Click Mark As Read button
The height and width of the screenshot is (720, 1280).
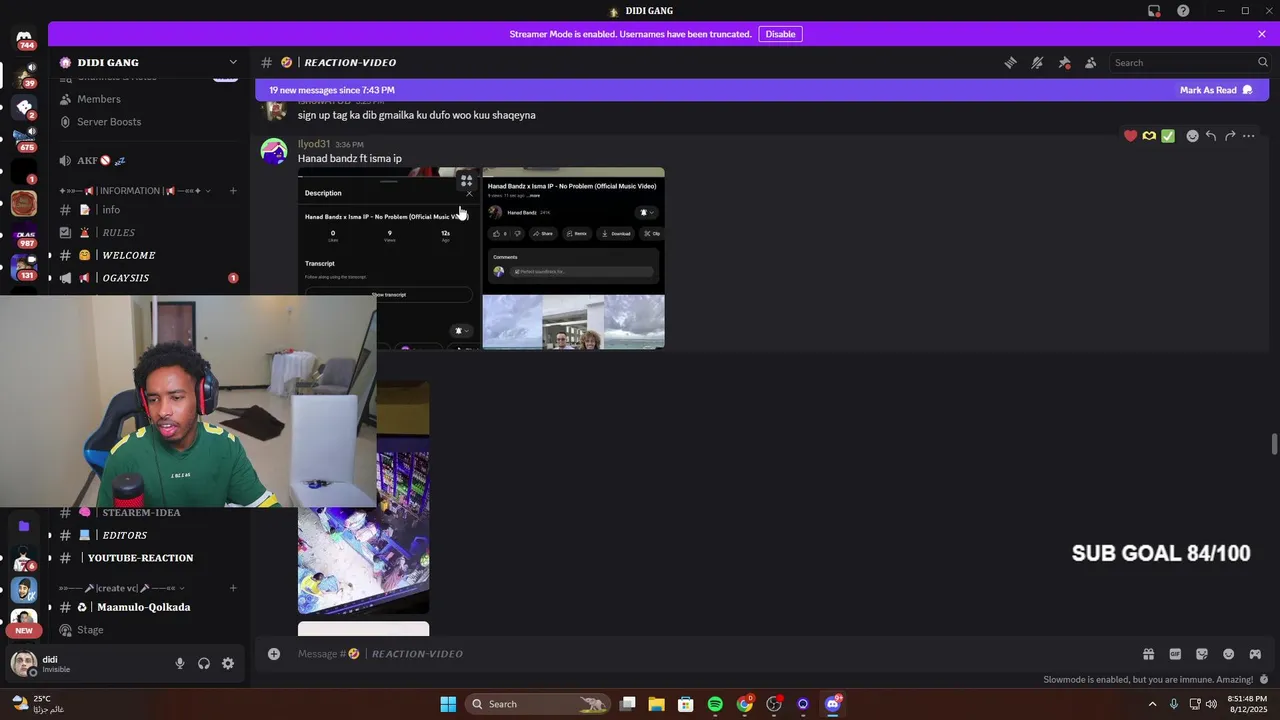click(1216, 90)
